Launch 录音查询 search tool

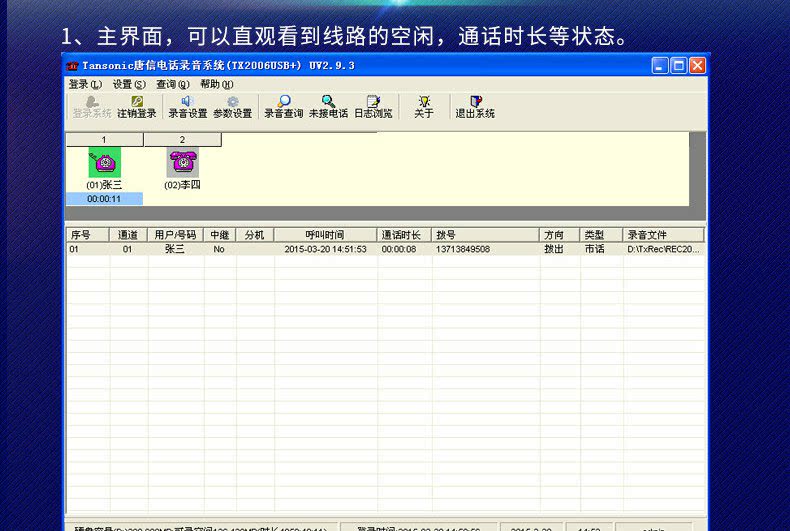pos(284,107)
